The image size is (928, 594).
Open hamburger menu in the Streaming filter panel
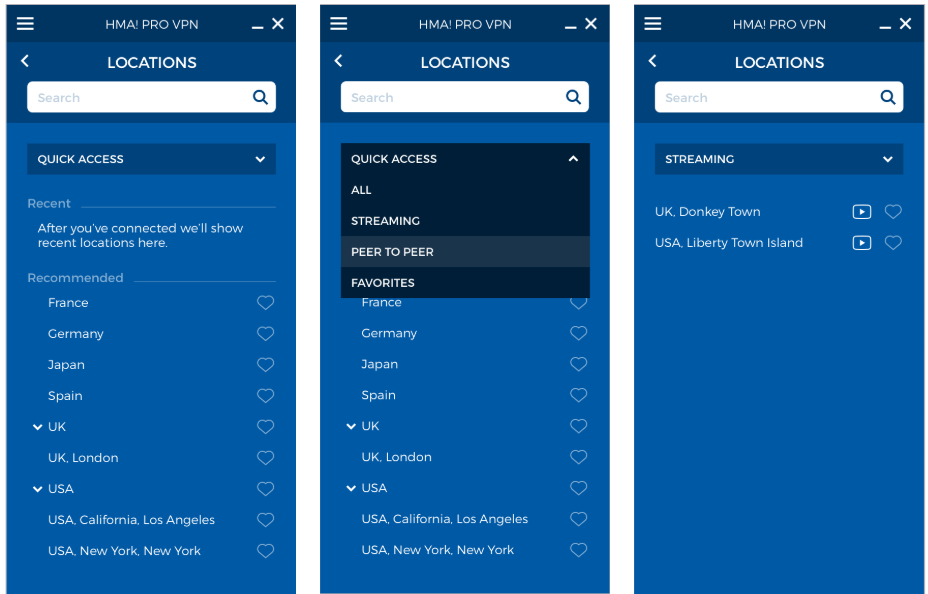pos(653,24)
